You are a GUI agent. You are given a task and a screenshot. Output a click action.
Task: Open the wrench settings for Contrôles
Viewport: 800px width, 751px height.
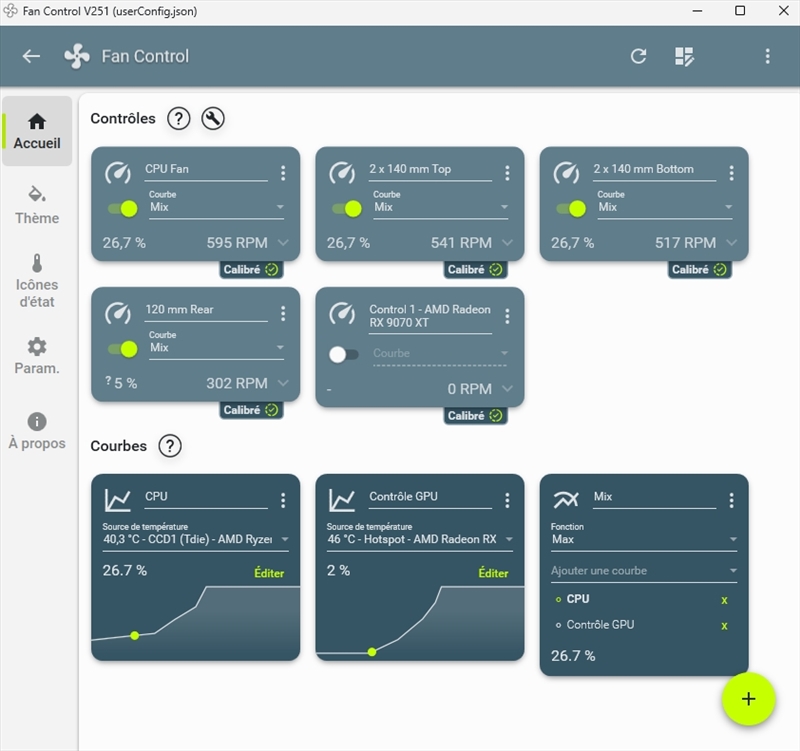[213, 118]
